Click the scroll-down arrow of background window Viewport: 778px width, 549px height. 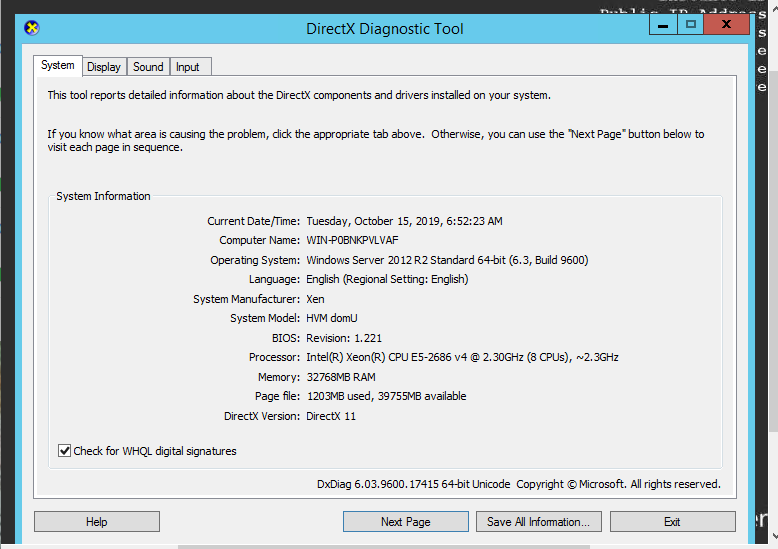(774, 536)
